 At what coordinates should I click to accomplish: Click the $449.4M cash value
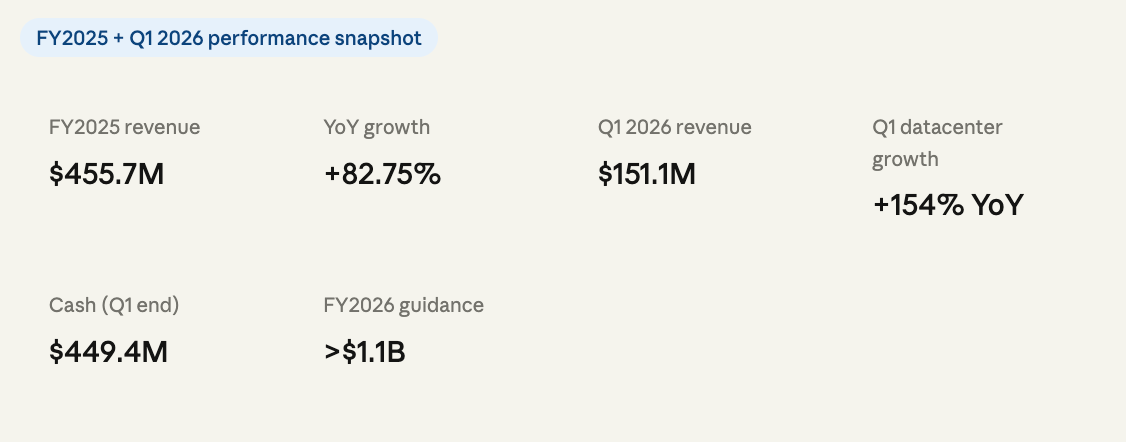point(108,352)
